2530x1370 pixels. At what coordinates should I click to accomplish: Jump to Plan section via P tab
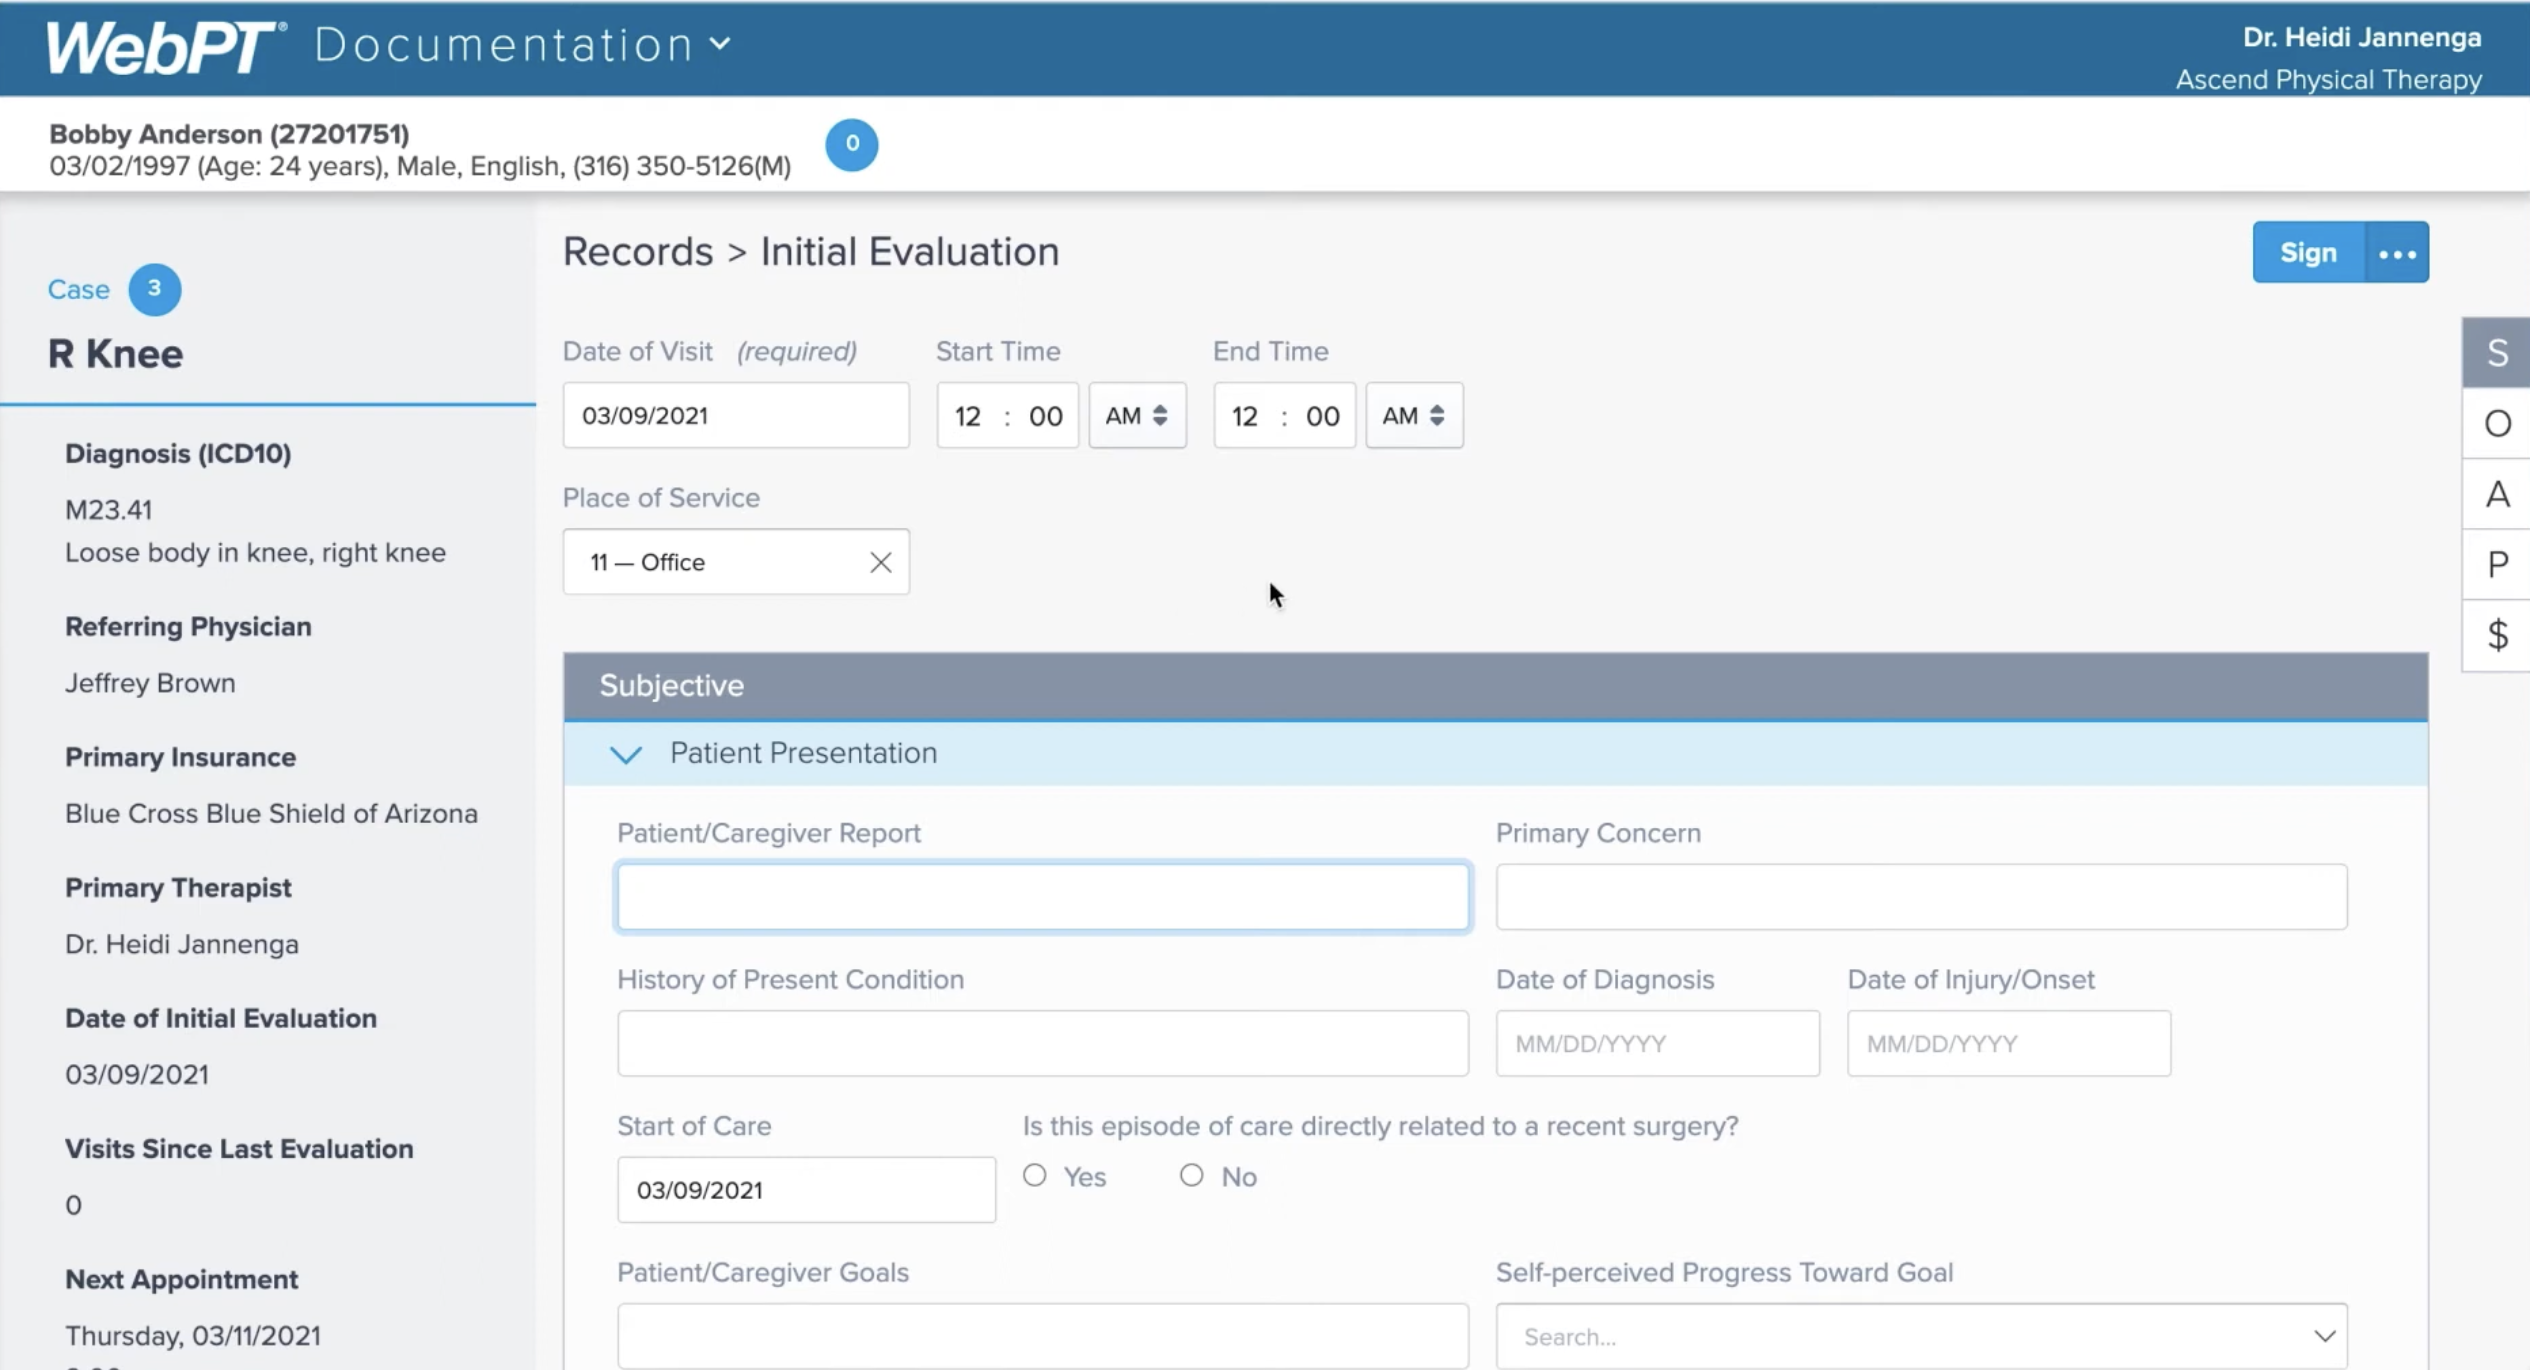pyautogui.click(x=2497, y=564)
